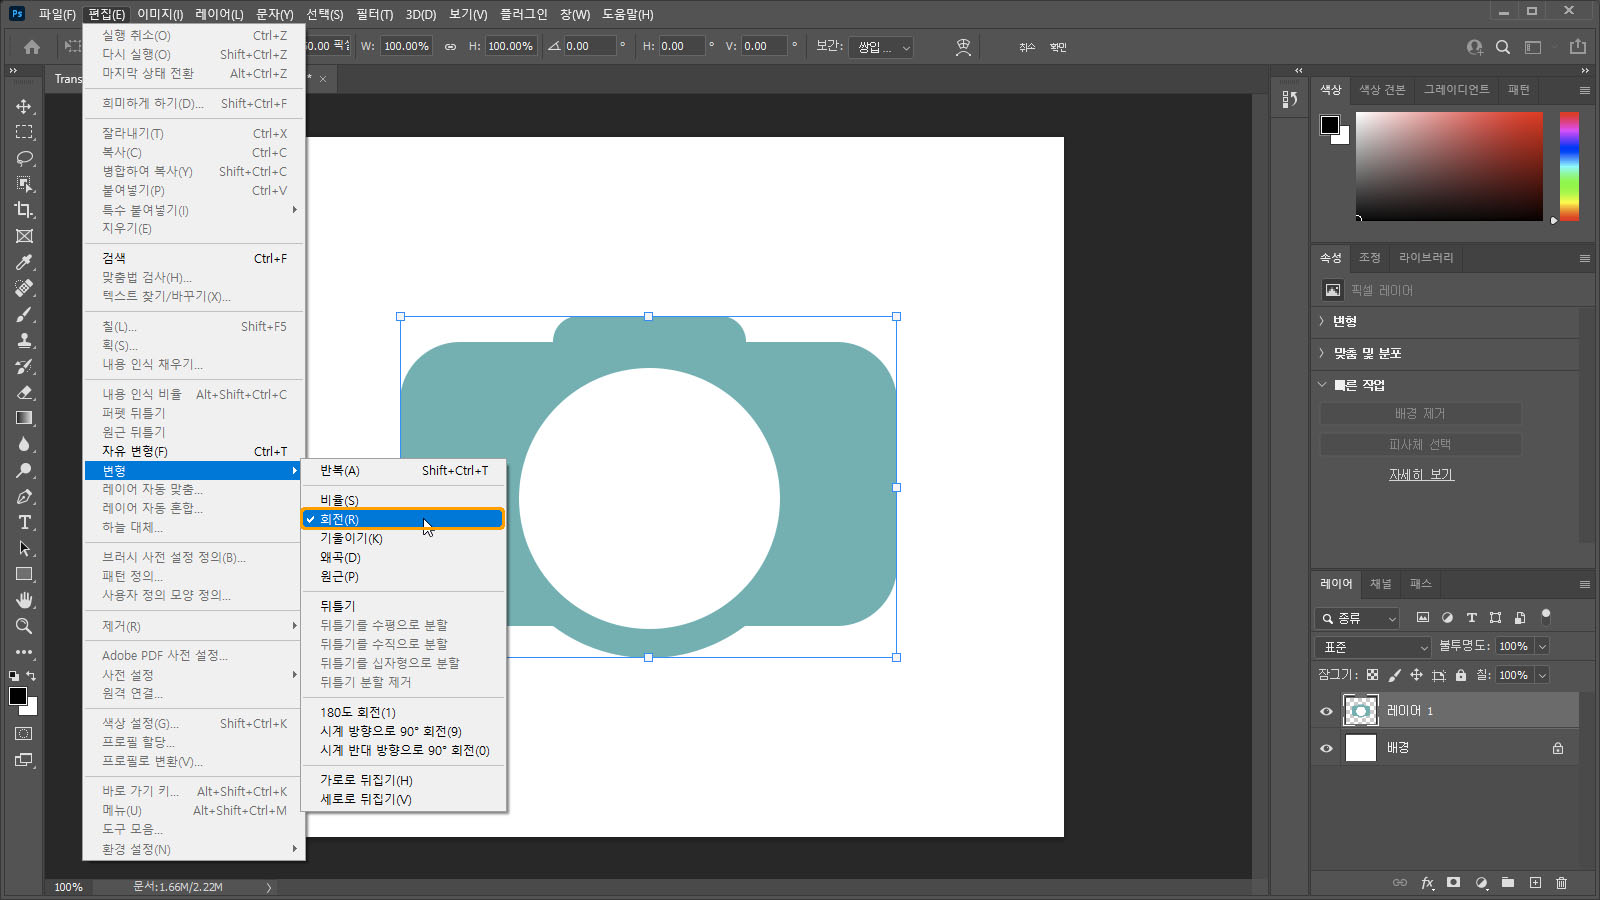Viewport: 1600px width, 900px height.
Task: Select the Hand tool
Action: coord(24,600)
